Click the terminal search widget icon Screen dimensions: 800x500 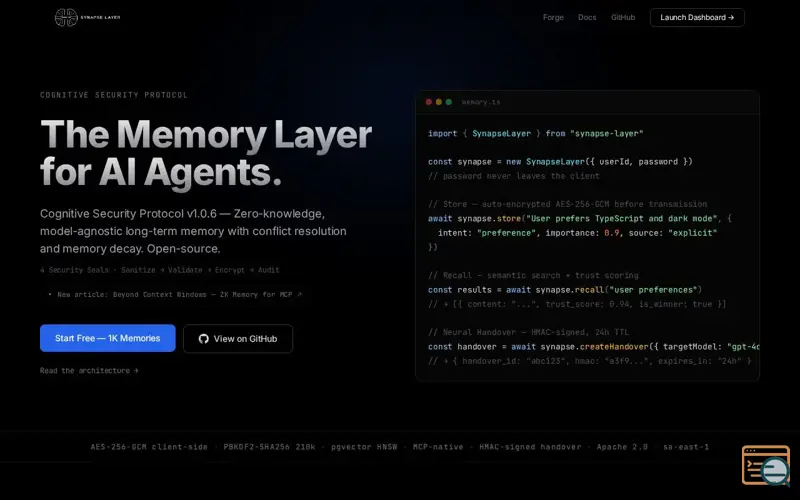pyautogui.click(x=766, y=465)
